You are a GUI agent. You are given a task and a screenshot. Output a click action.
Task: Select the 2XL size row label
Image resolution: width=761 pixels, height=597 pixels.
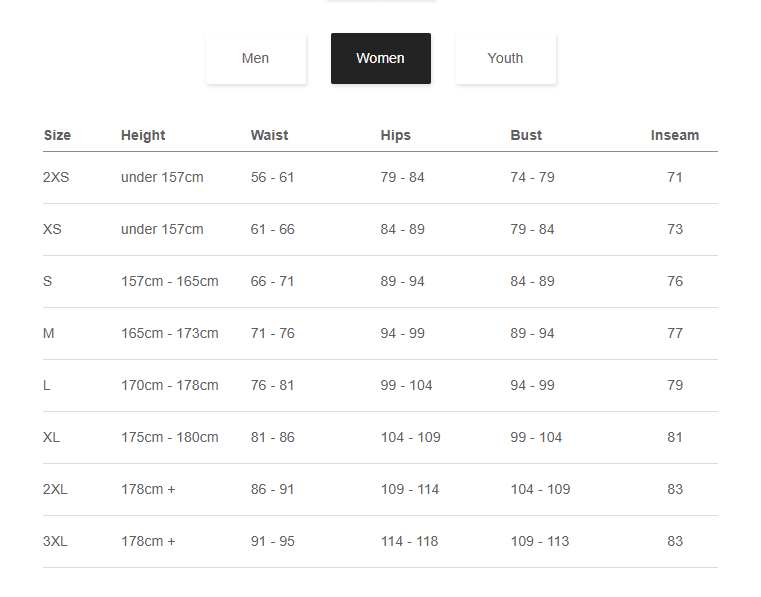click(55, 489)
